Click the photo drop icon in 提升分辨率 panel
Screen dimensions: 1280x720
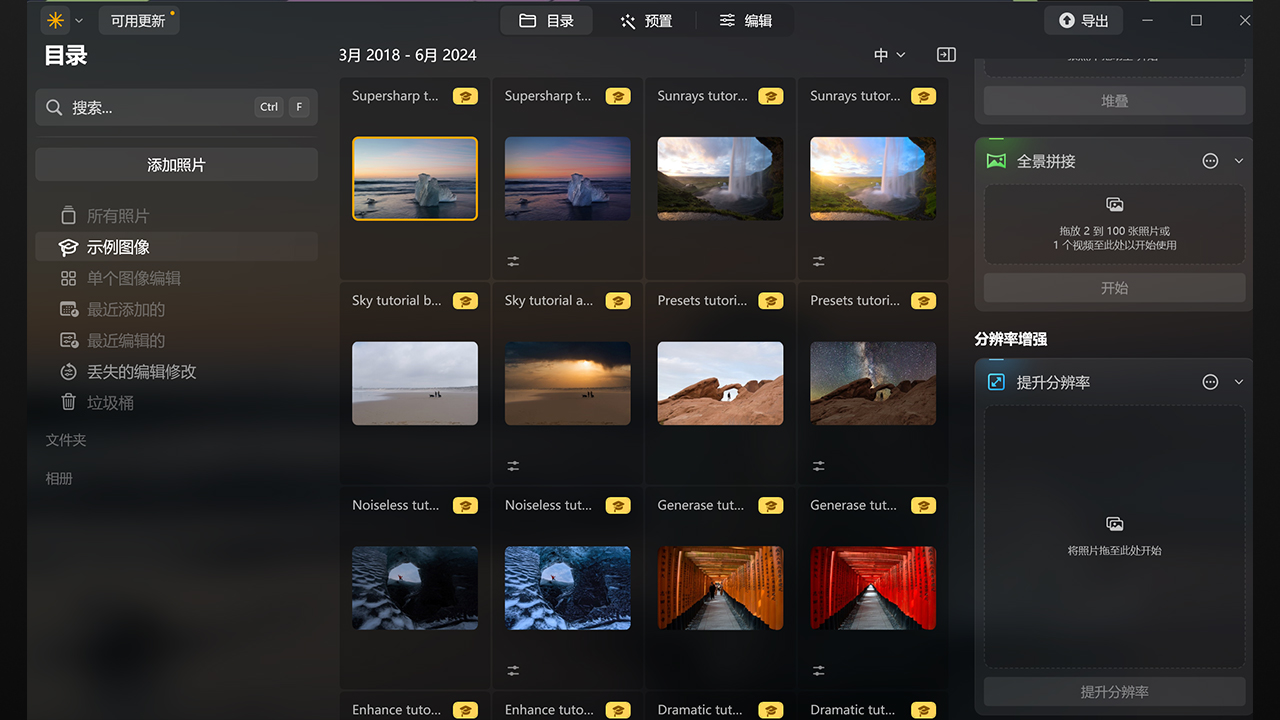[1114, 524]
